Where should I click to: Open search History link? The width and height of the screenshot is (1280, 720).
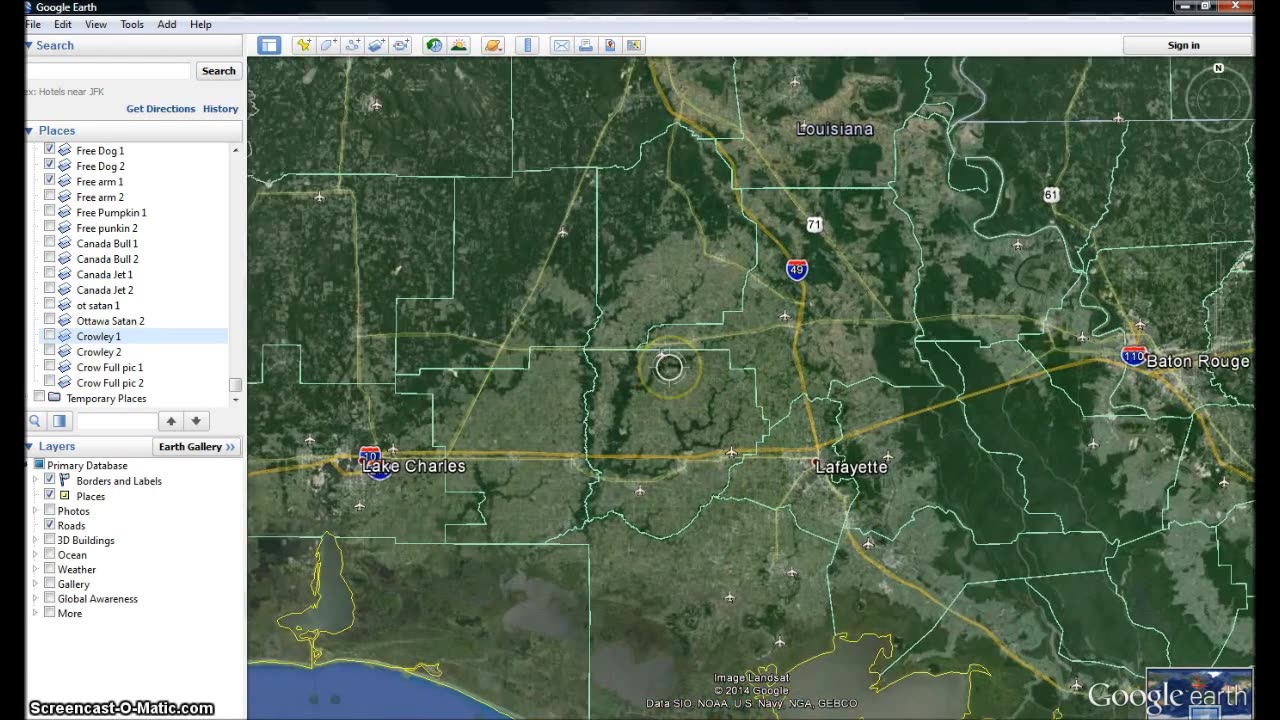220,108
